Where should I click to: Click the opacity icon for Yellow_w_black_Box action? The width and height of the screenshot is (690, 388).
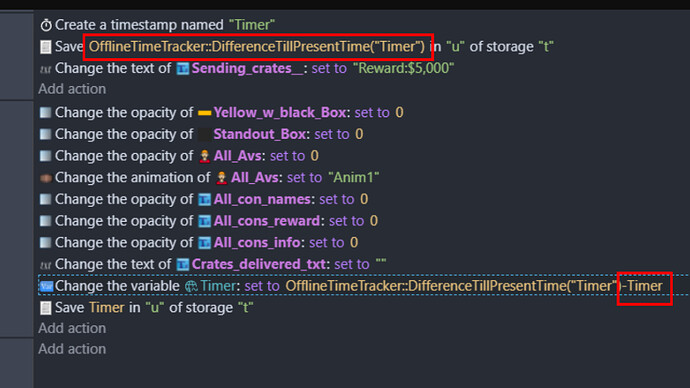45,113
